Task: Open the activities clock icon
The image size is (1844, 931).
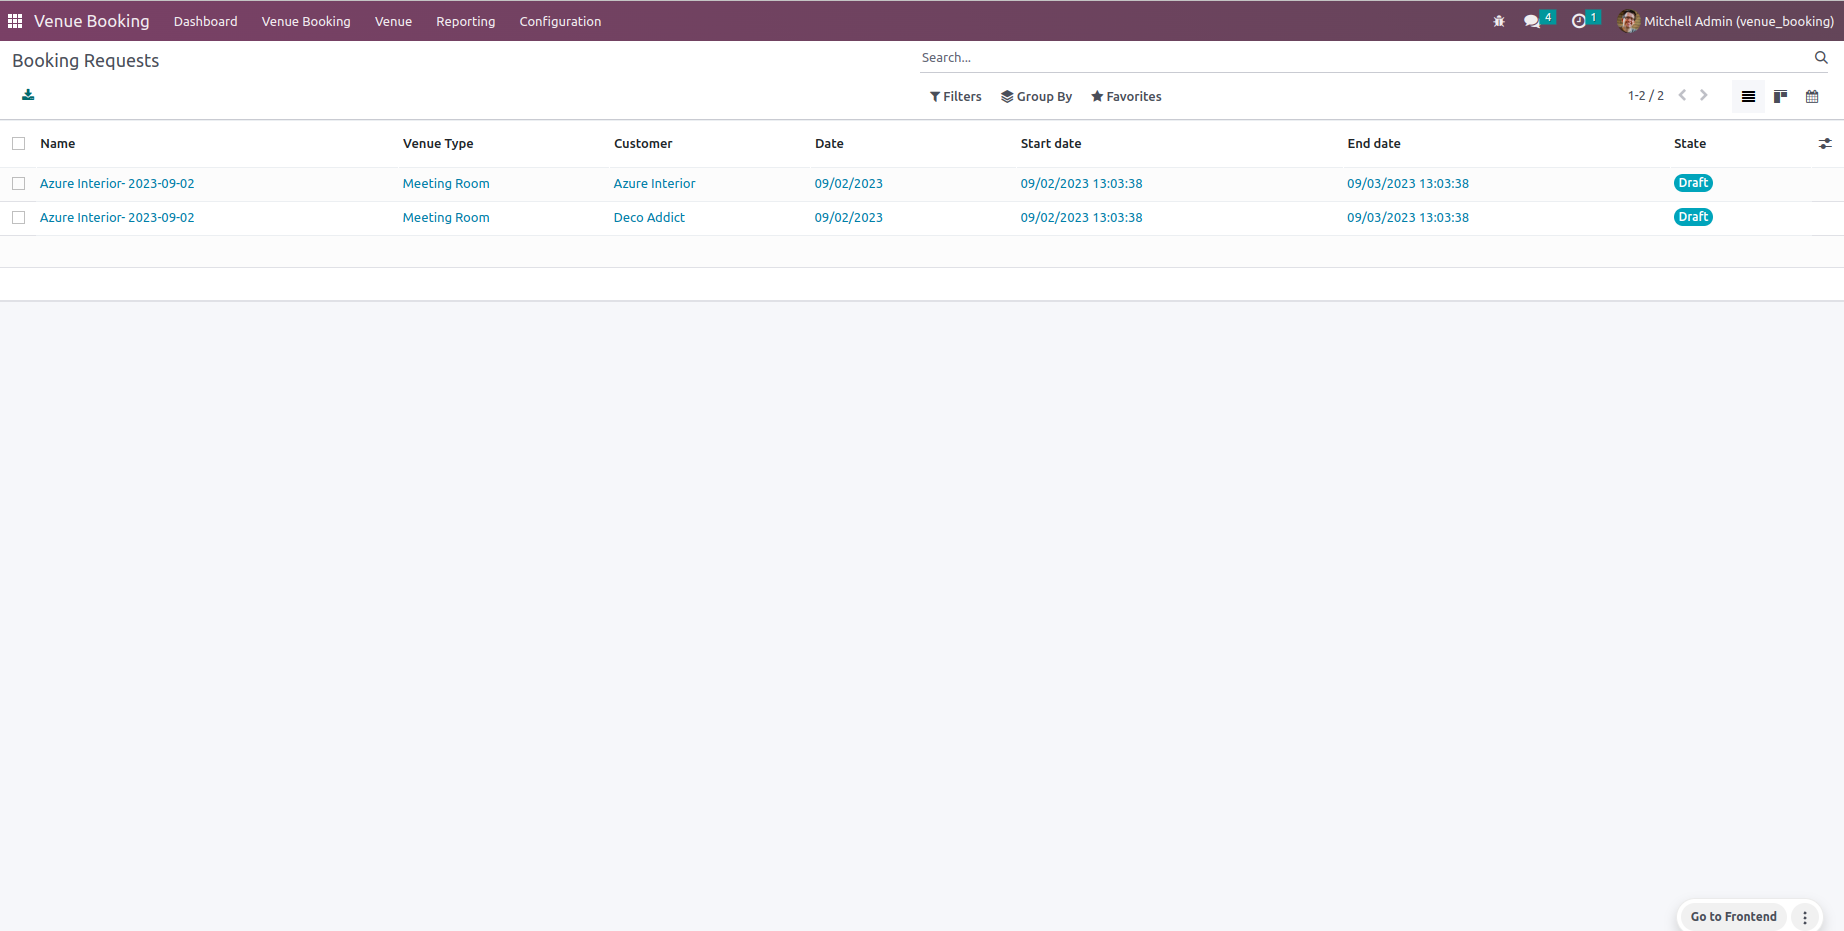Action: [x=1579, y=21]
